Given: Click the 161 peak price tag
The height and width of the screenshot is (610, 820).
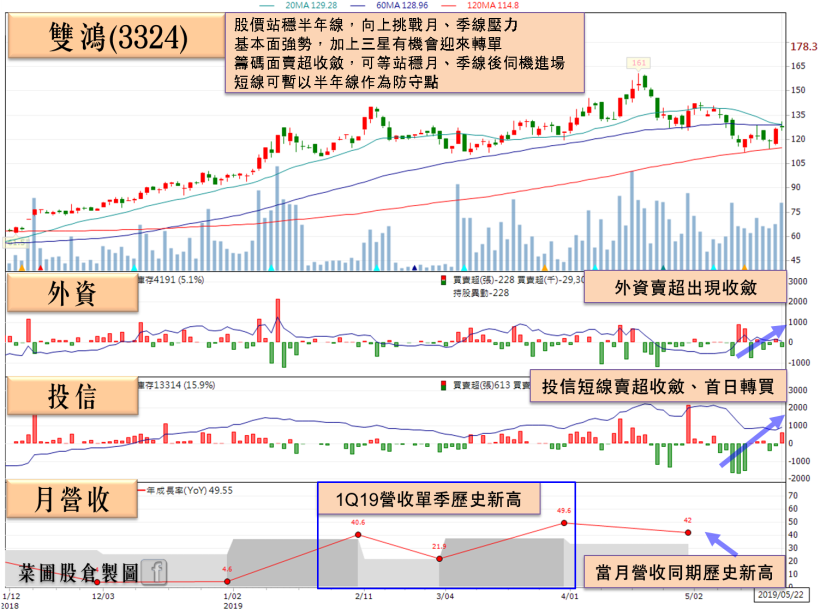Looking at the screenshot, I should pyautogui.click(x=638, y=62).
